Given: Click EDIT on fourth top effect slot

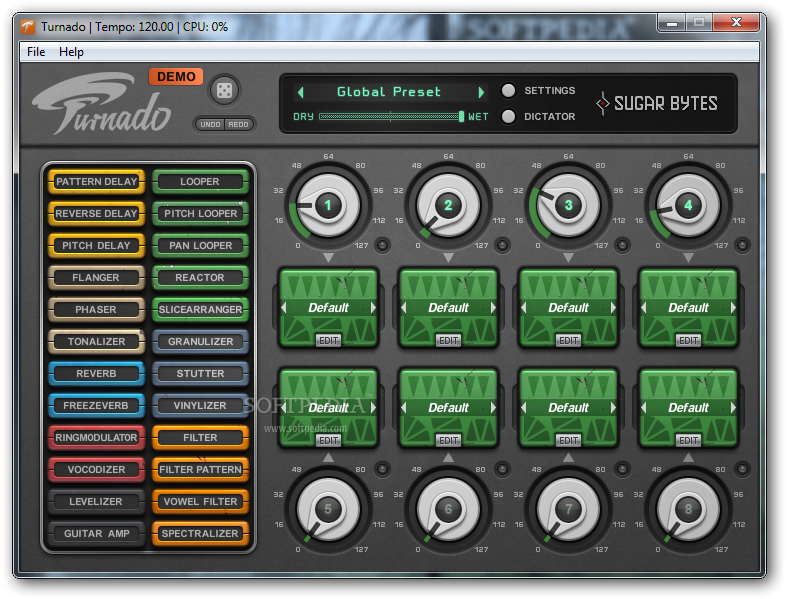Looking at the screenshot, I should click(688, 340).
